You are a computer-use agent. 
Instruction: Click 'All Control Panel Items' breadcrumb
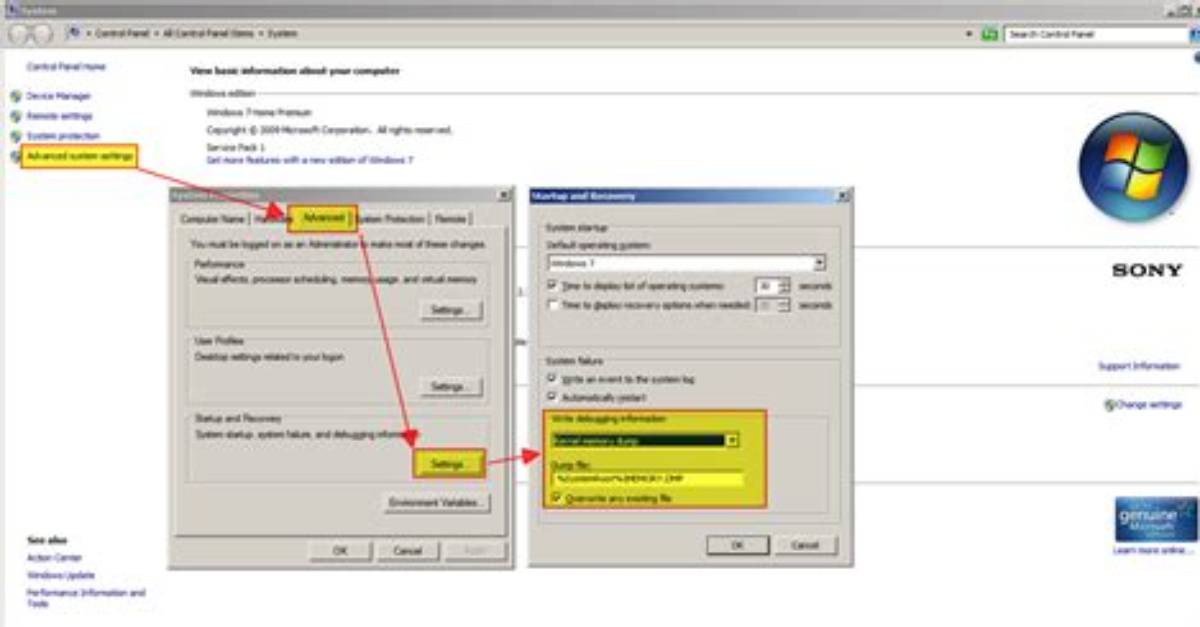tap(208, 34)
